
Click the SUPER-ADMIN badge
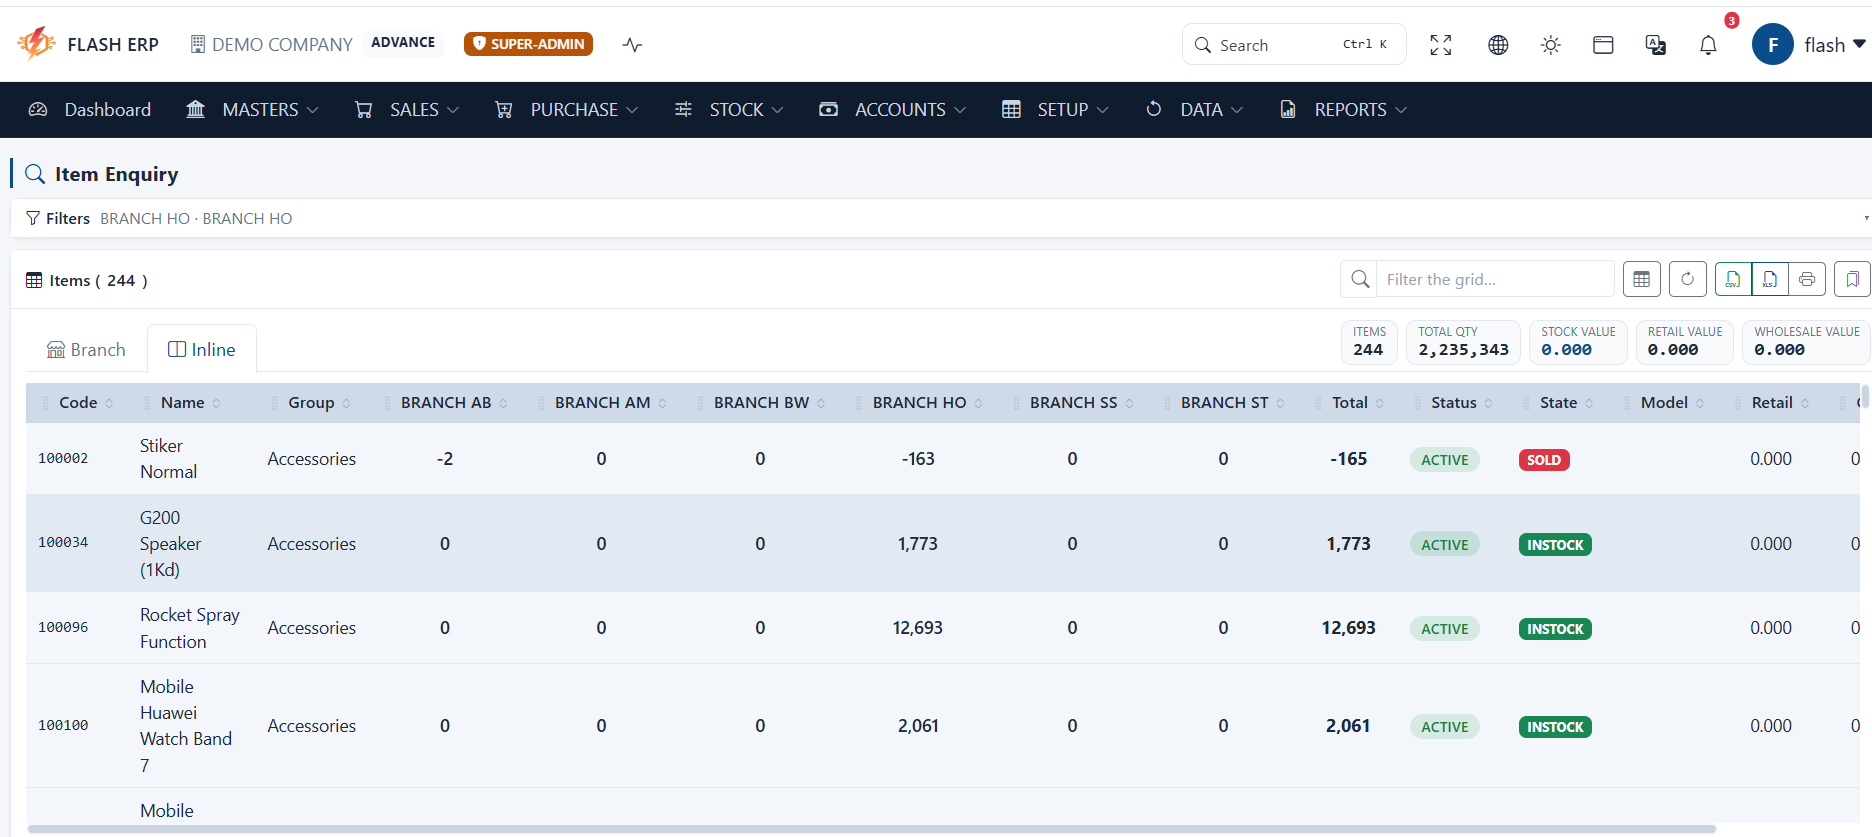click(528, 44)
